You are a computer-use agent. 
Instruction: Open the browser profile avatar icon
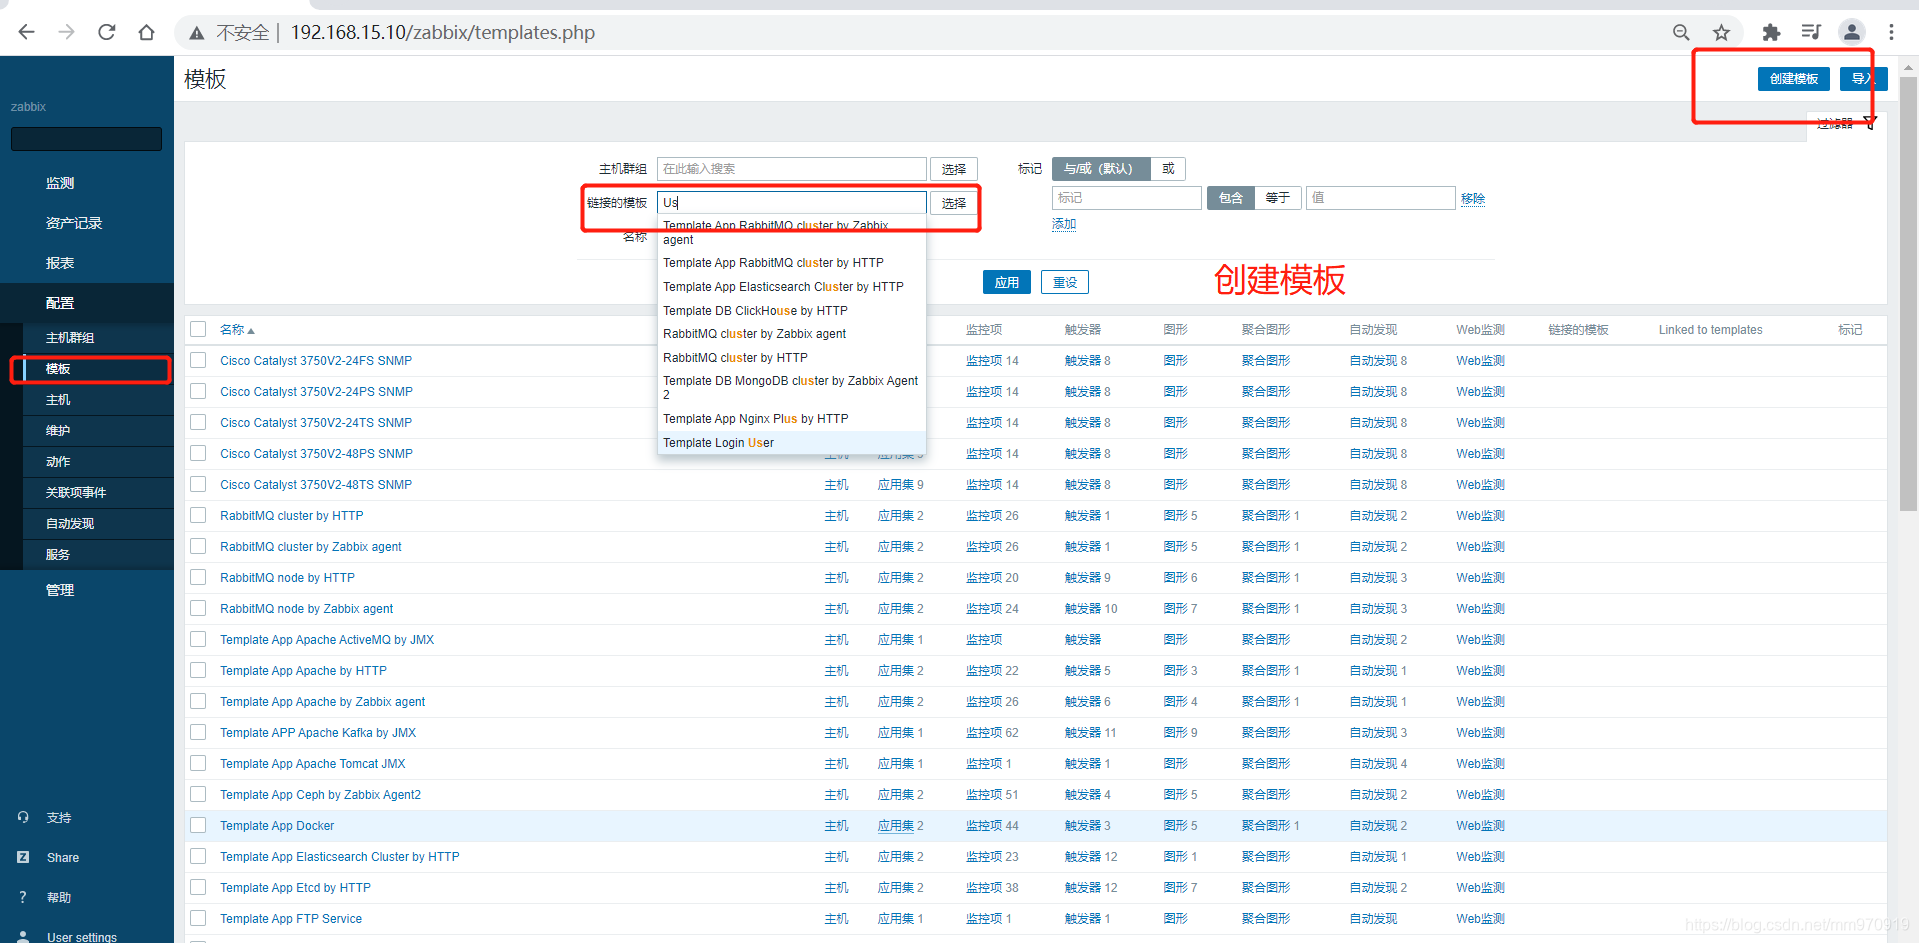point(1852,32)
